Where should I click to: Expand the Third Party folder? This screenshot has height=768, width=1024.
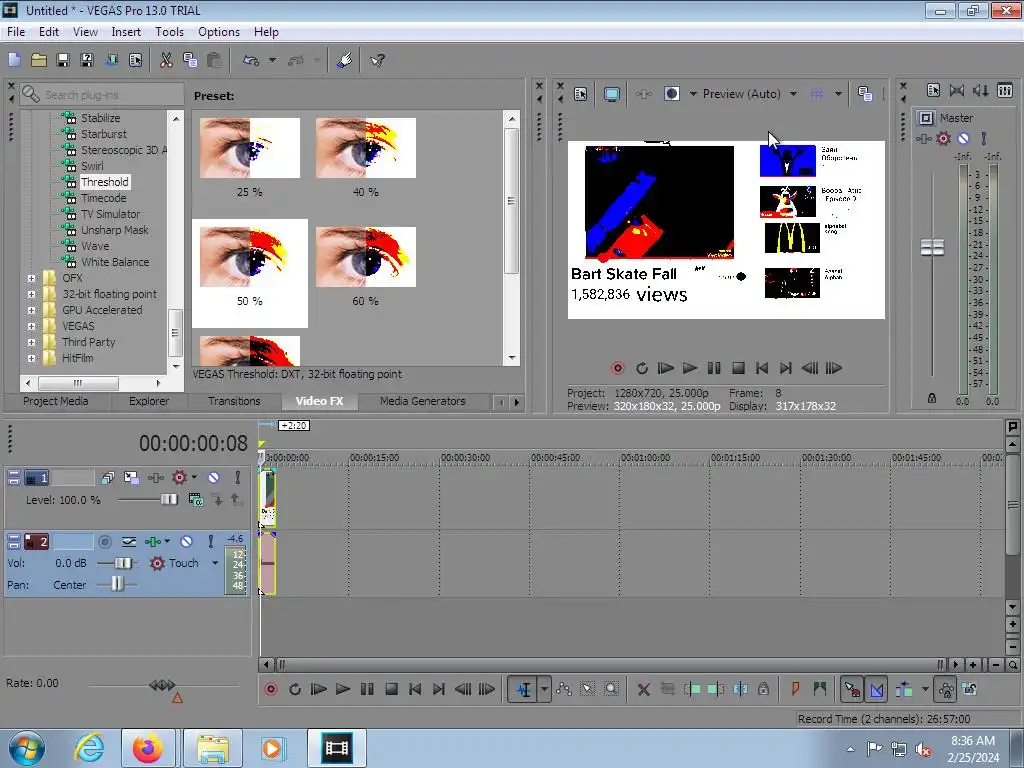tap(31, 342)
